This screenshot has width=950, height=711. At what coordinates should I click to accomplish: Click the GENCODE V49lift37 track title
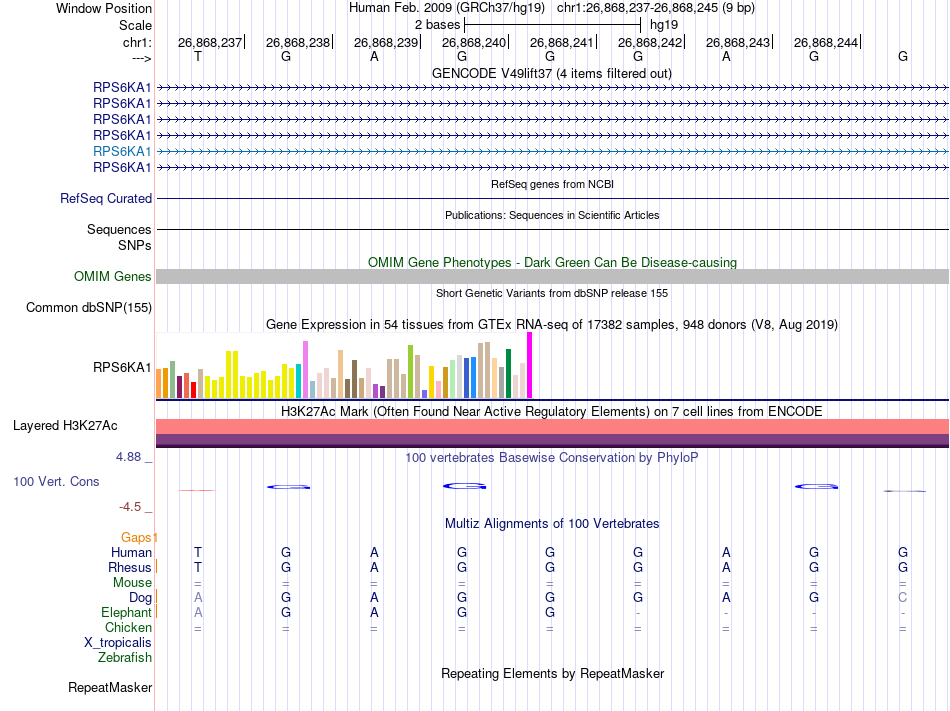(551, 73)
